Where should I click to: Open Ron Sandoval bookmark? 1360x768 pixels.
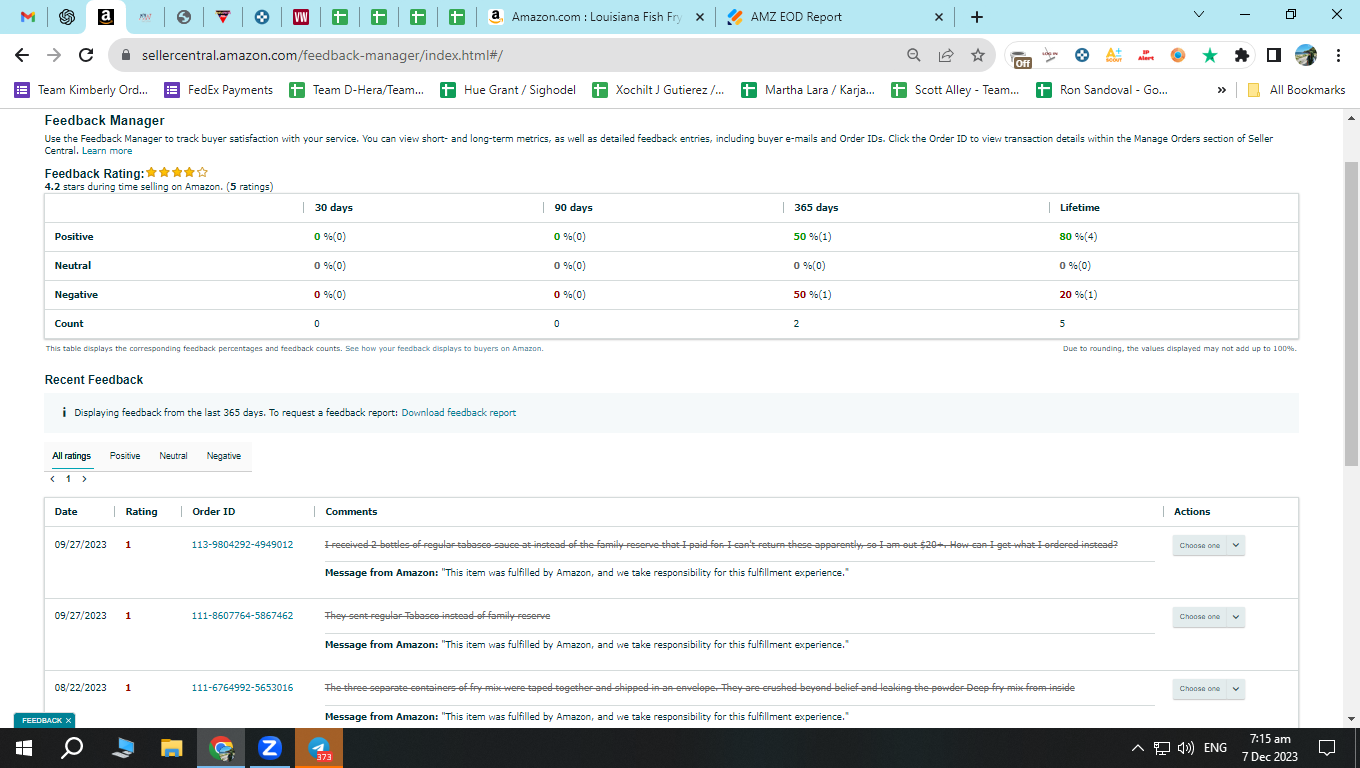point(1102,90)
